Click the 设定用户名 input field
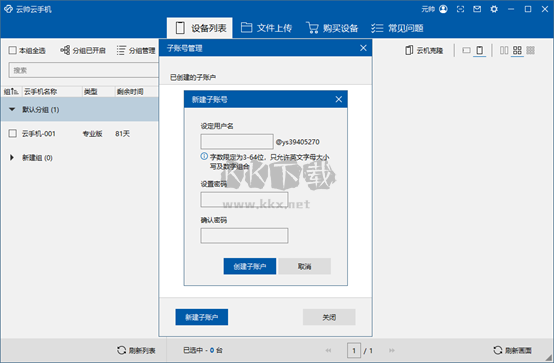The image size is (554, 363). 237,141
